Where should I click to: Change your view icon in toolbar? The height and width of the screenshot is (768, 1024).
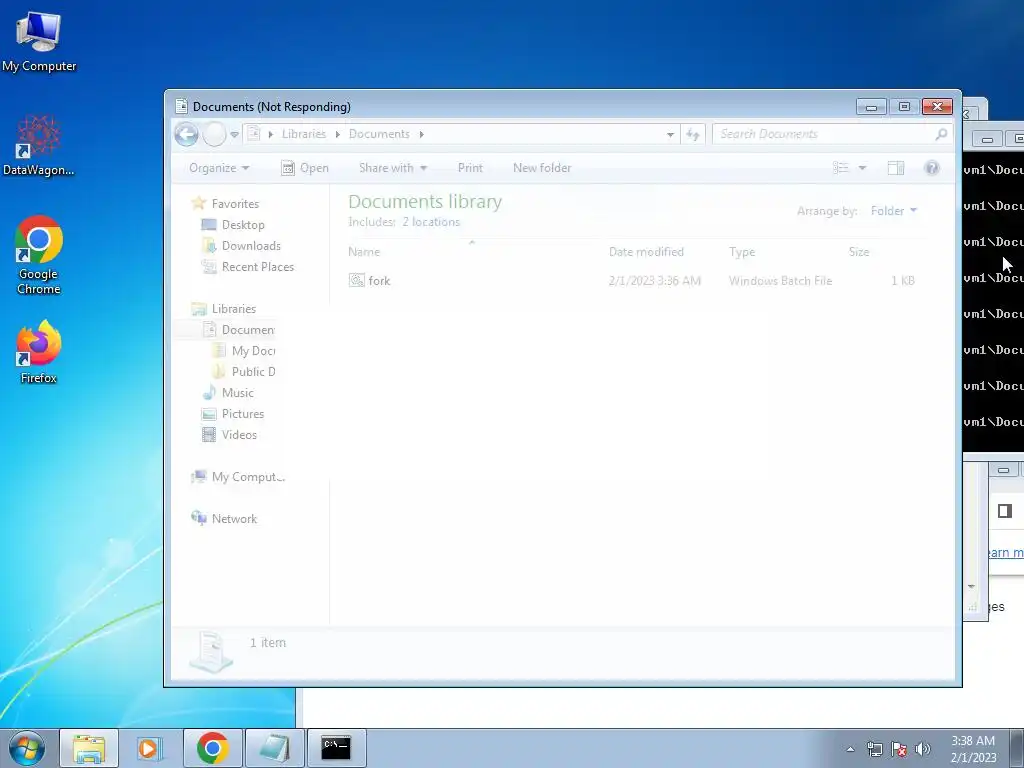tap(840, 168)
